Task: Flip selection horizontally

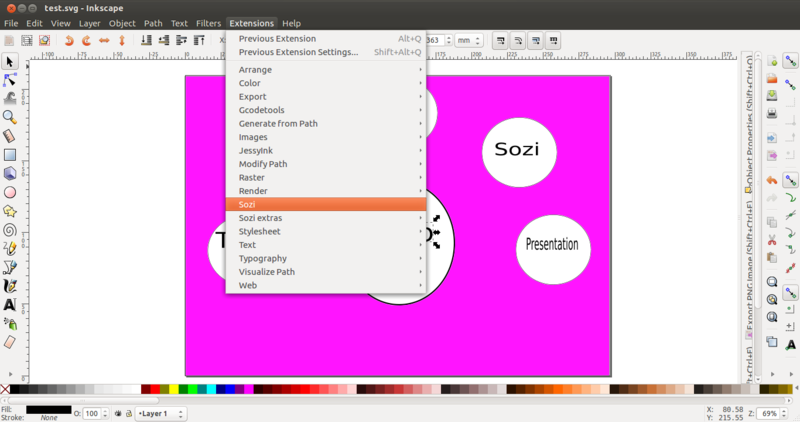Action: (104, 40)
